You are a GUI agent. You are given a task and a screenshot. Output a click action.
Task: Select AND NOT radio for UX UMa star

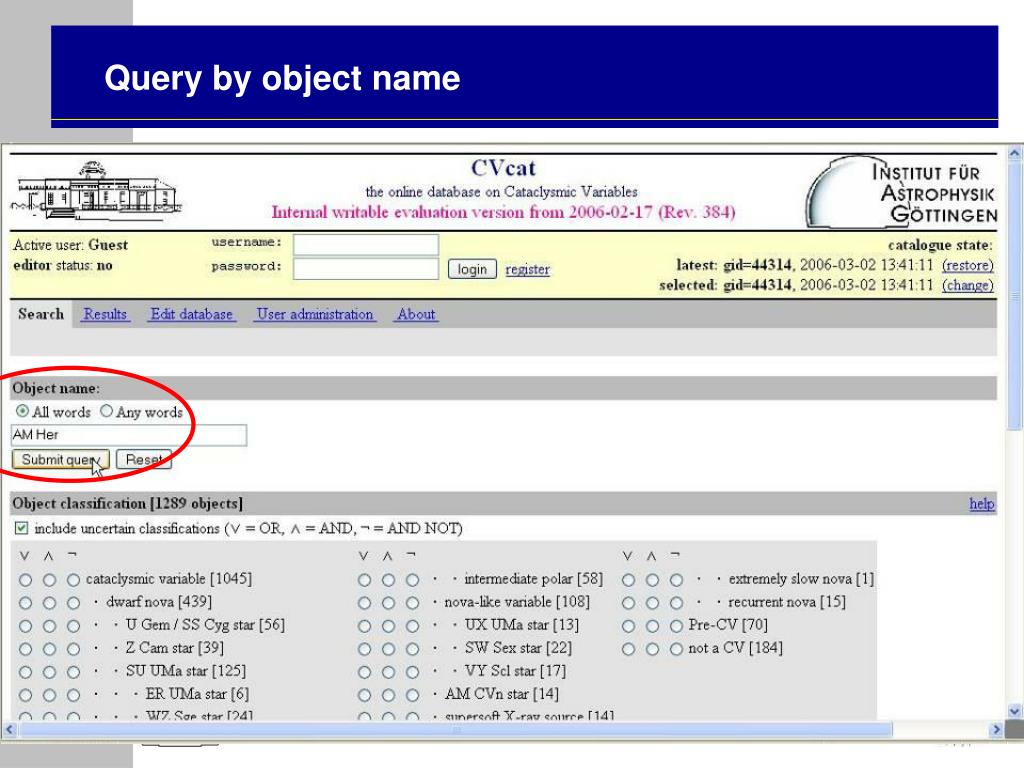click(x=413, y=626)
